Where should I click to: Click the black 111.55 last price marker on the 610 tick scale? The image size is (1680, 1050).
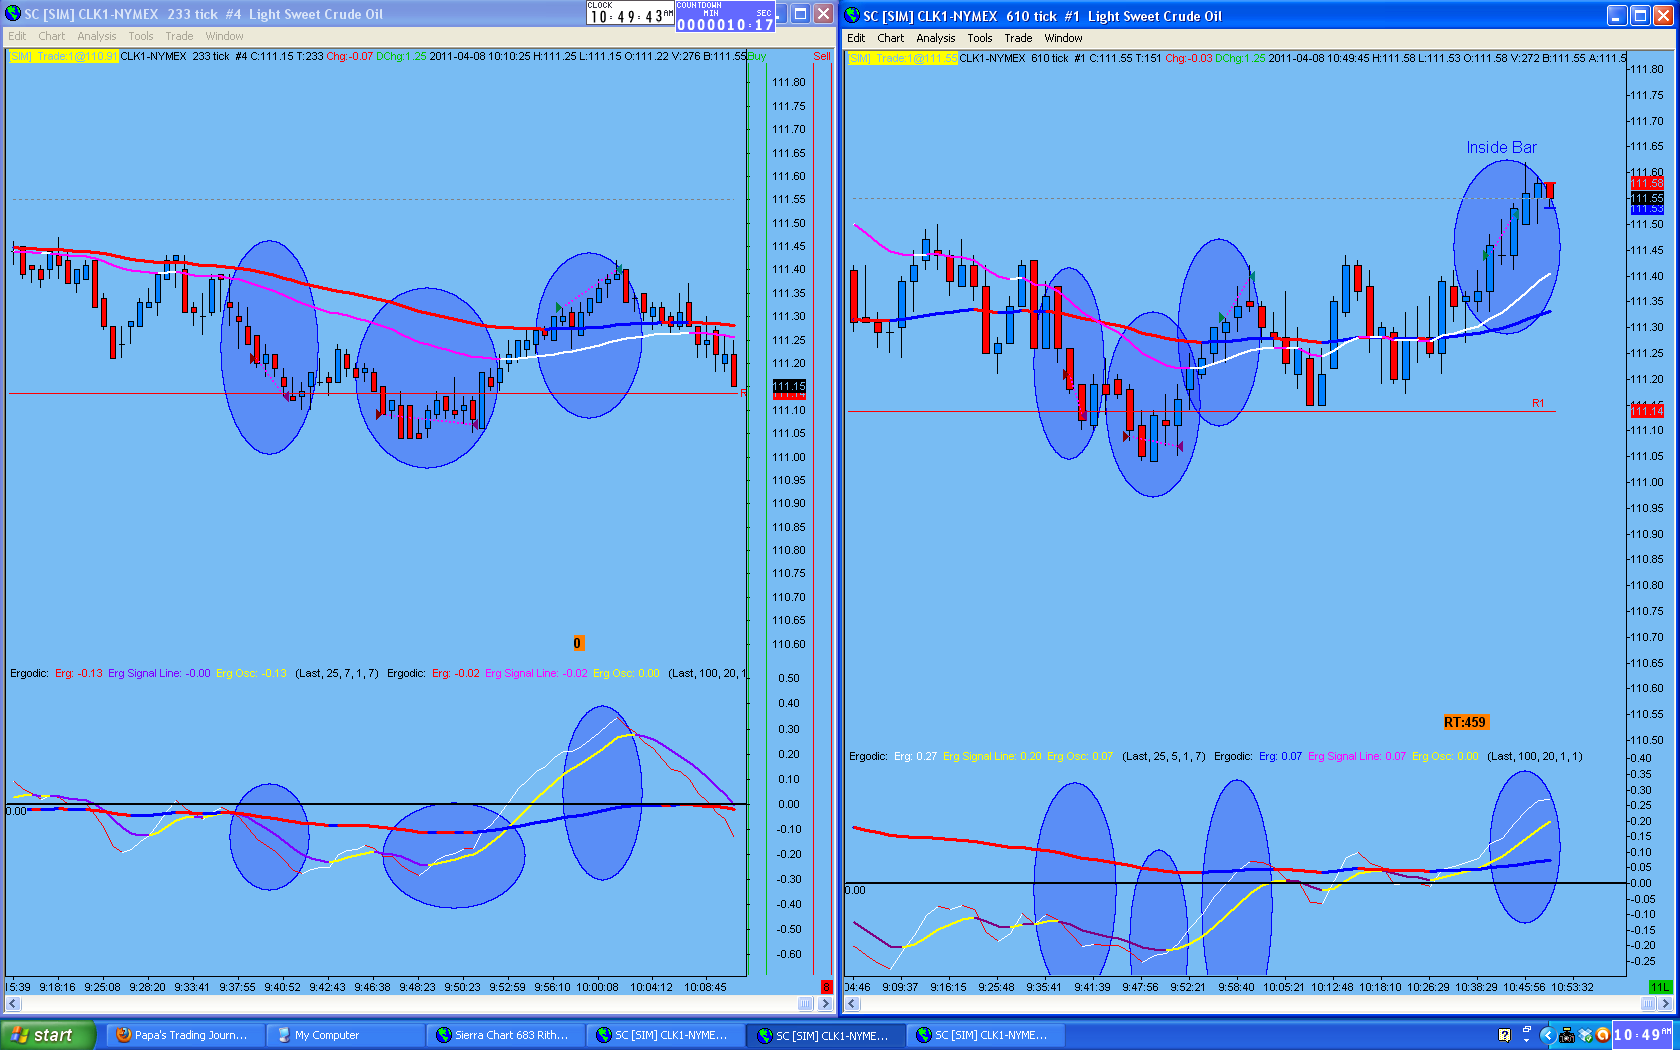1647,199
